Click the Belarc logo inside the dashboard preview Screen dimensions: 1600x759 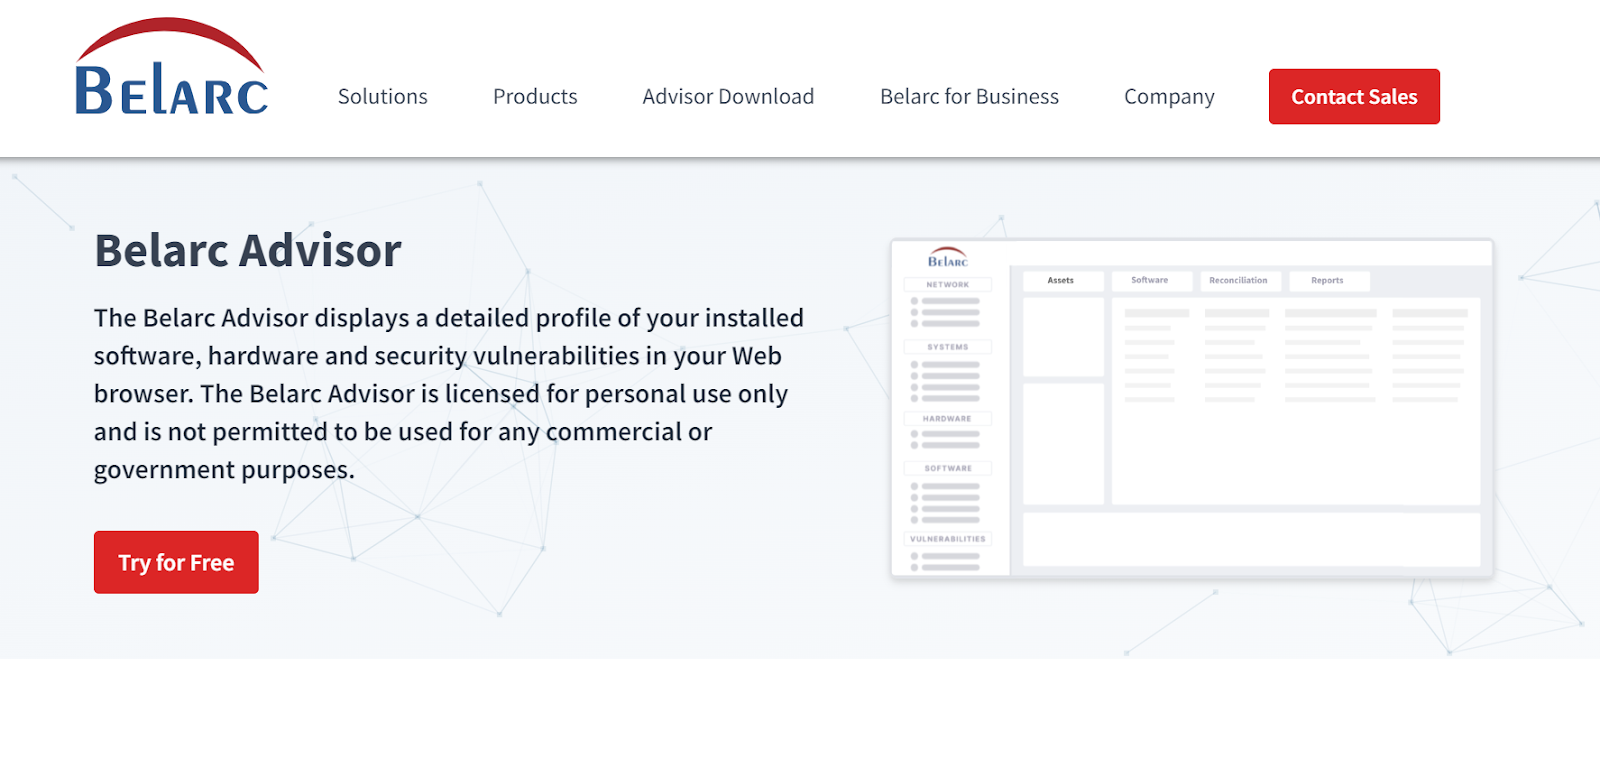[x=947, y=258]
